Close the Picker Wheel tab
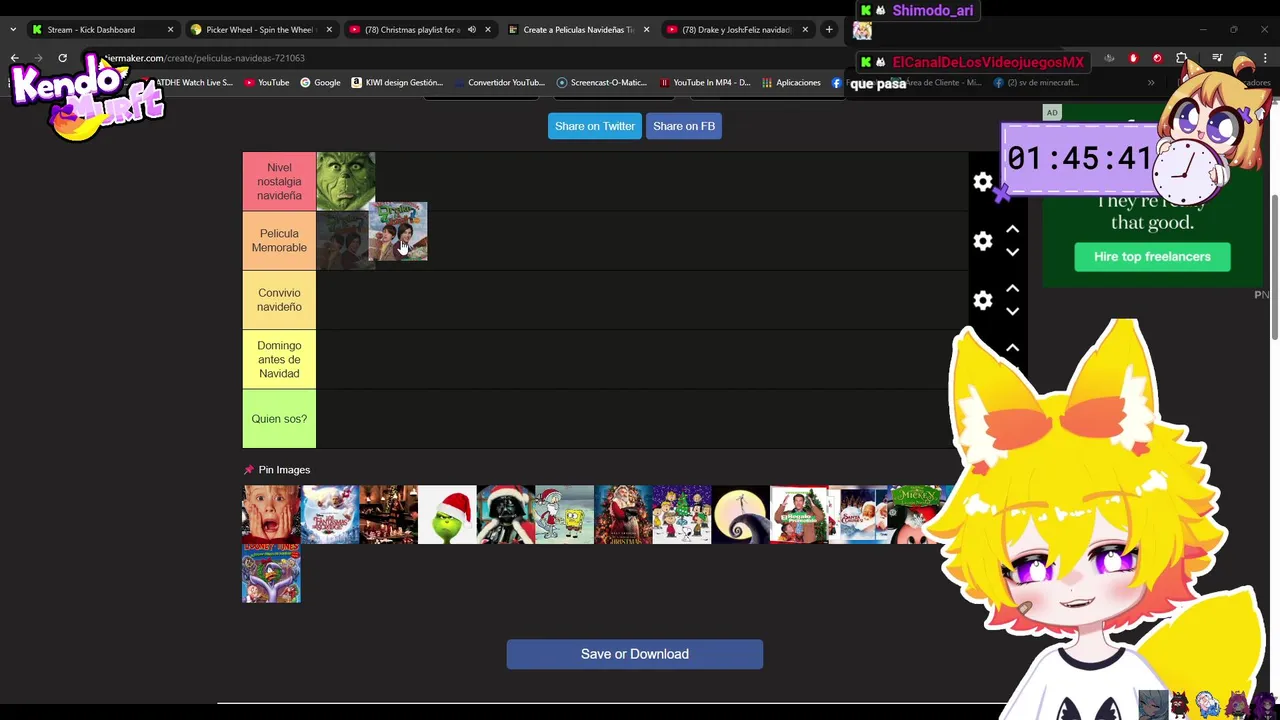The image size is (1280, 720). pos(329,30)
